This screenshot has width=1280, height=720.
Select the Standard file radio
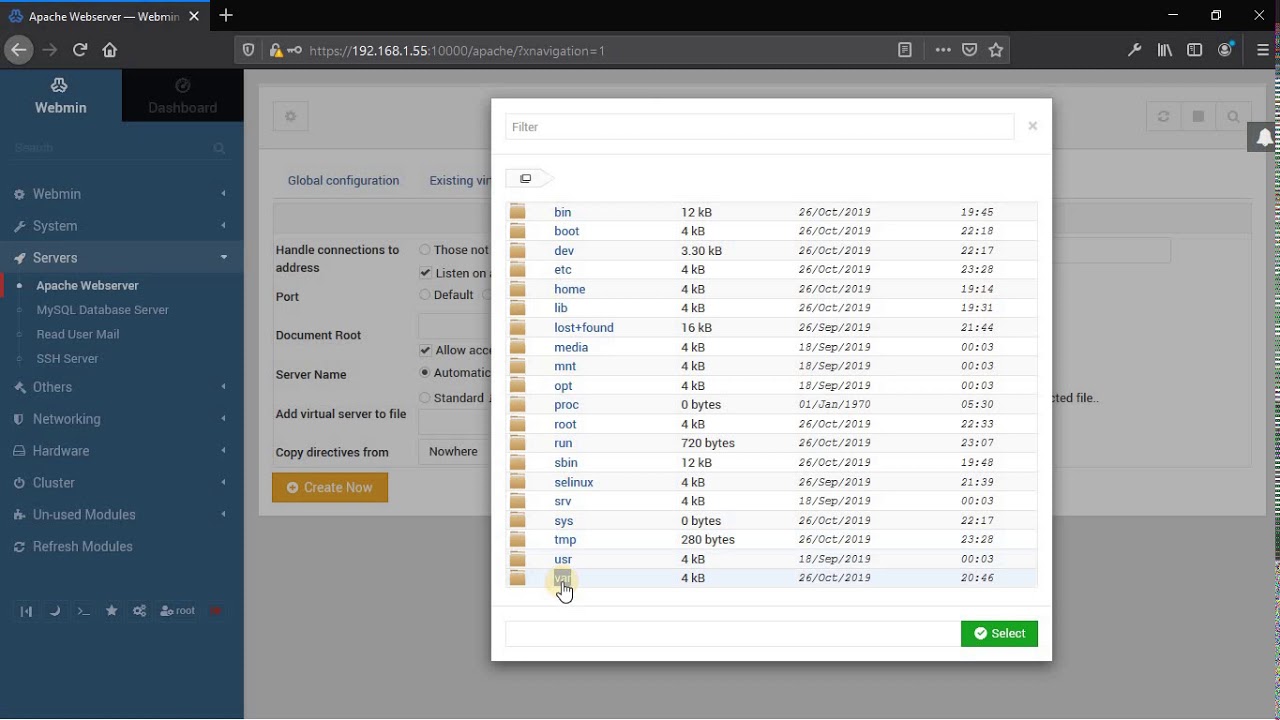pos(425,397)
